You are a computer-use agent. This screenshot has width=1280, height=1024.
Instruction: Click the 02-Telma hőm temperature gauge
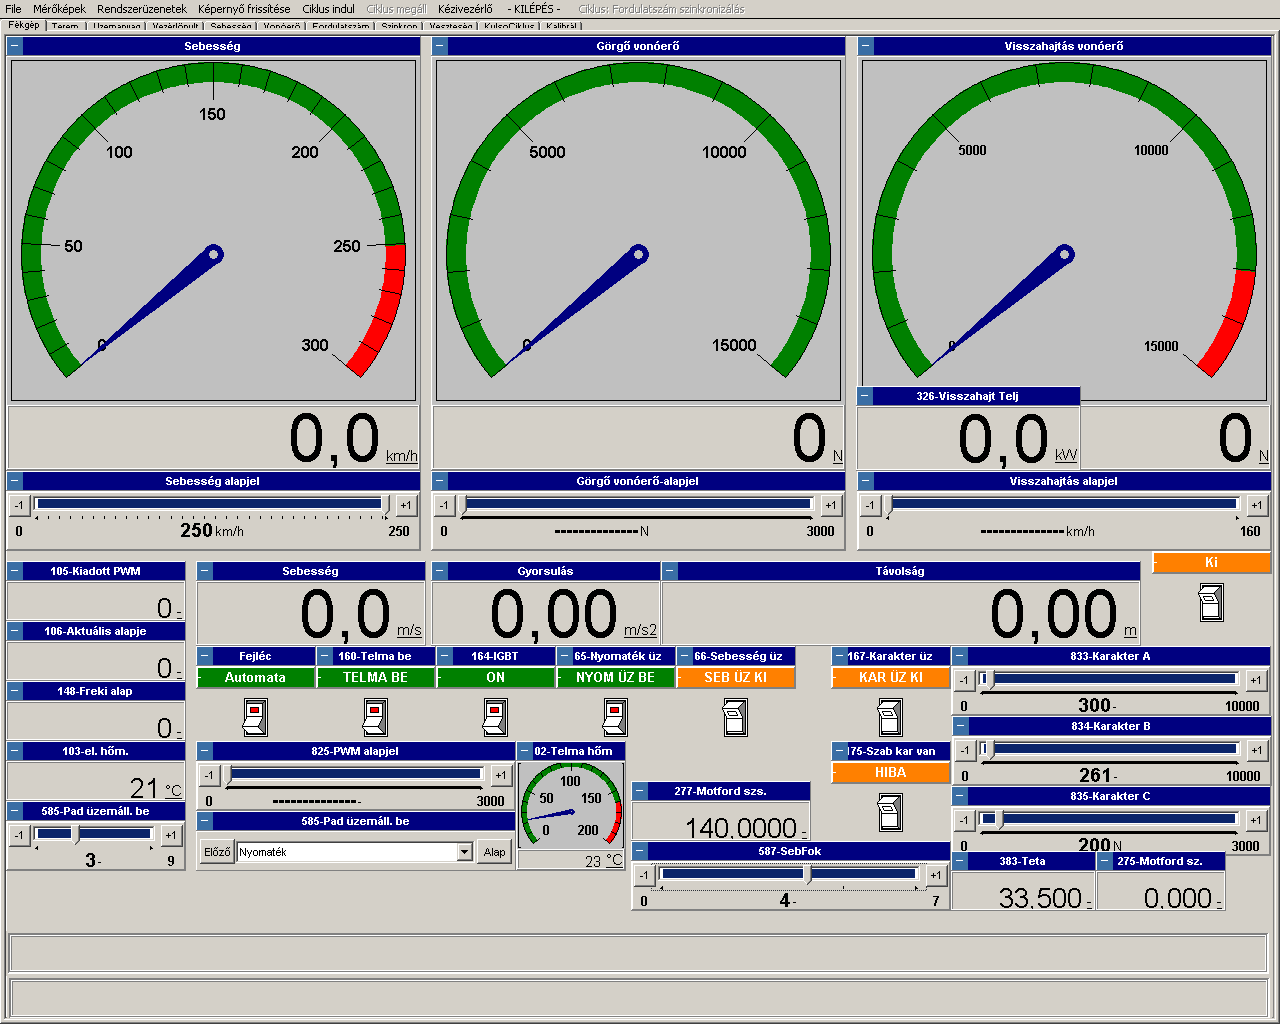571,805
